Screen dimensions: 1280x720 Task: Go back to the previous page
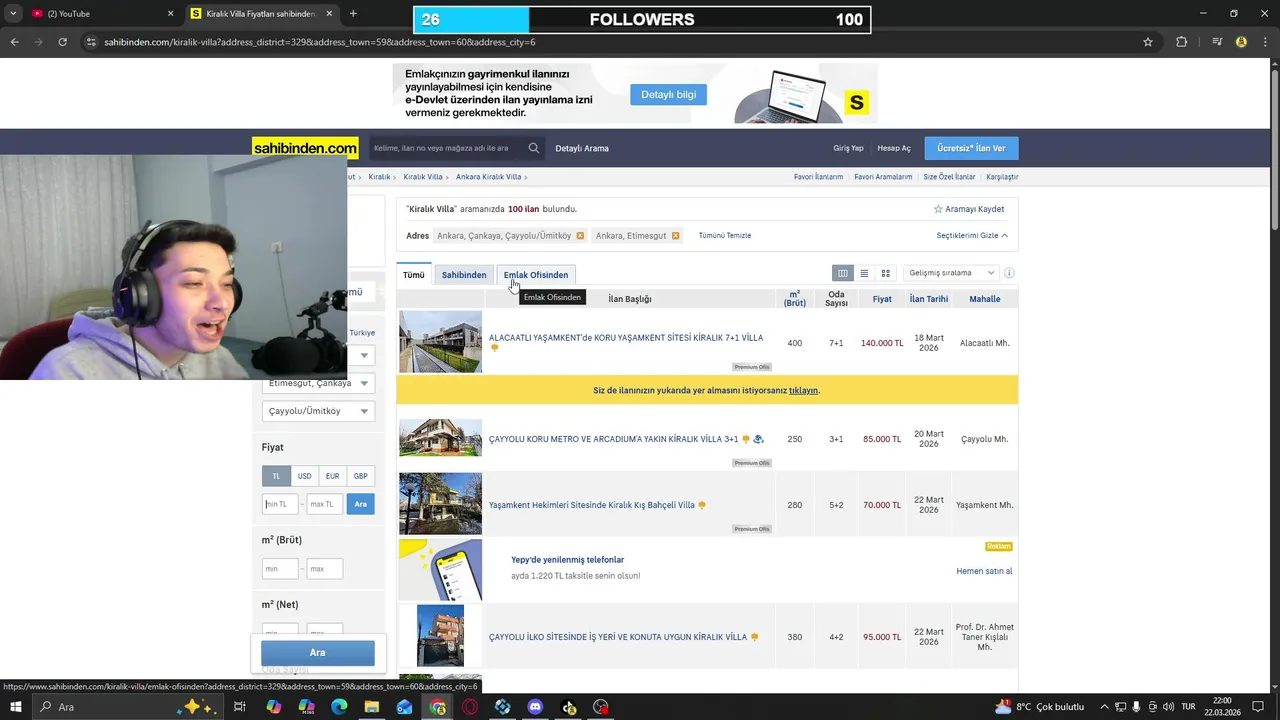point(14,42)
